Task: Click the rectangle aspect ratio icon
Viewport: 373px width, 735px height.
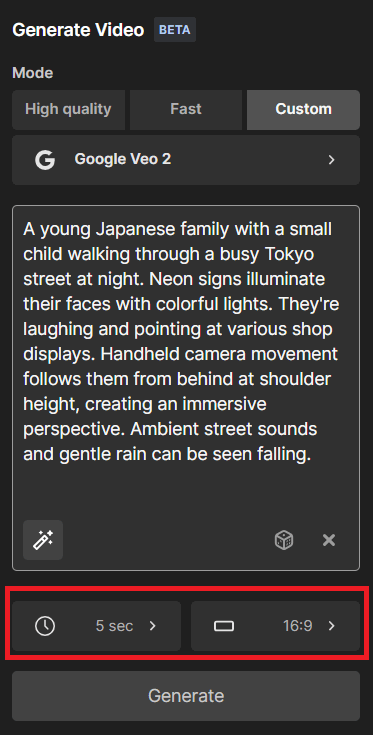Action: tap(224, 626)
